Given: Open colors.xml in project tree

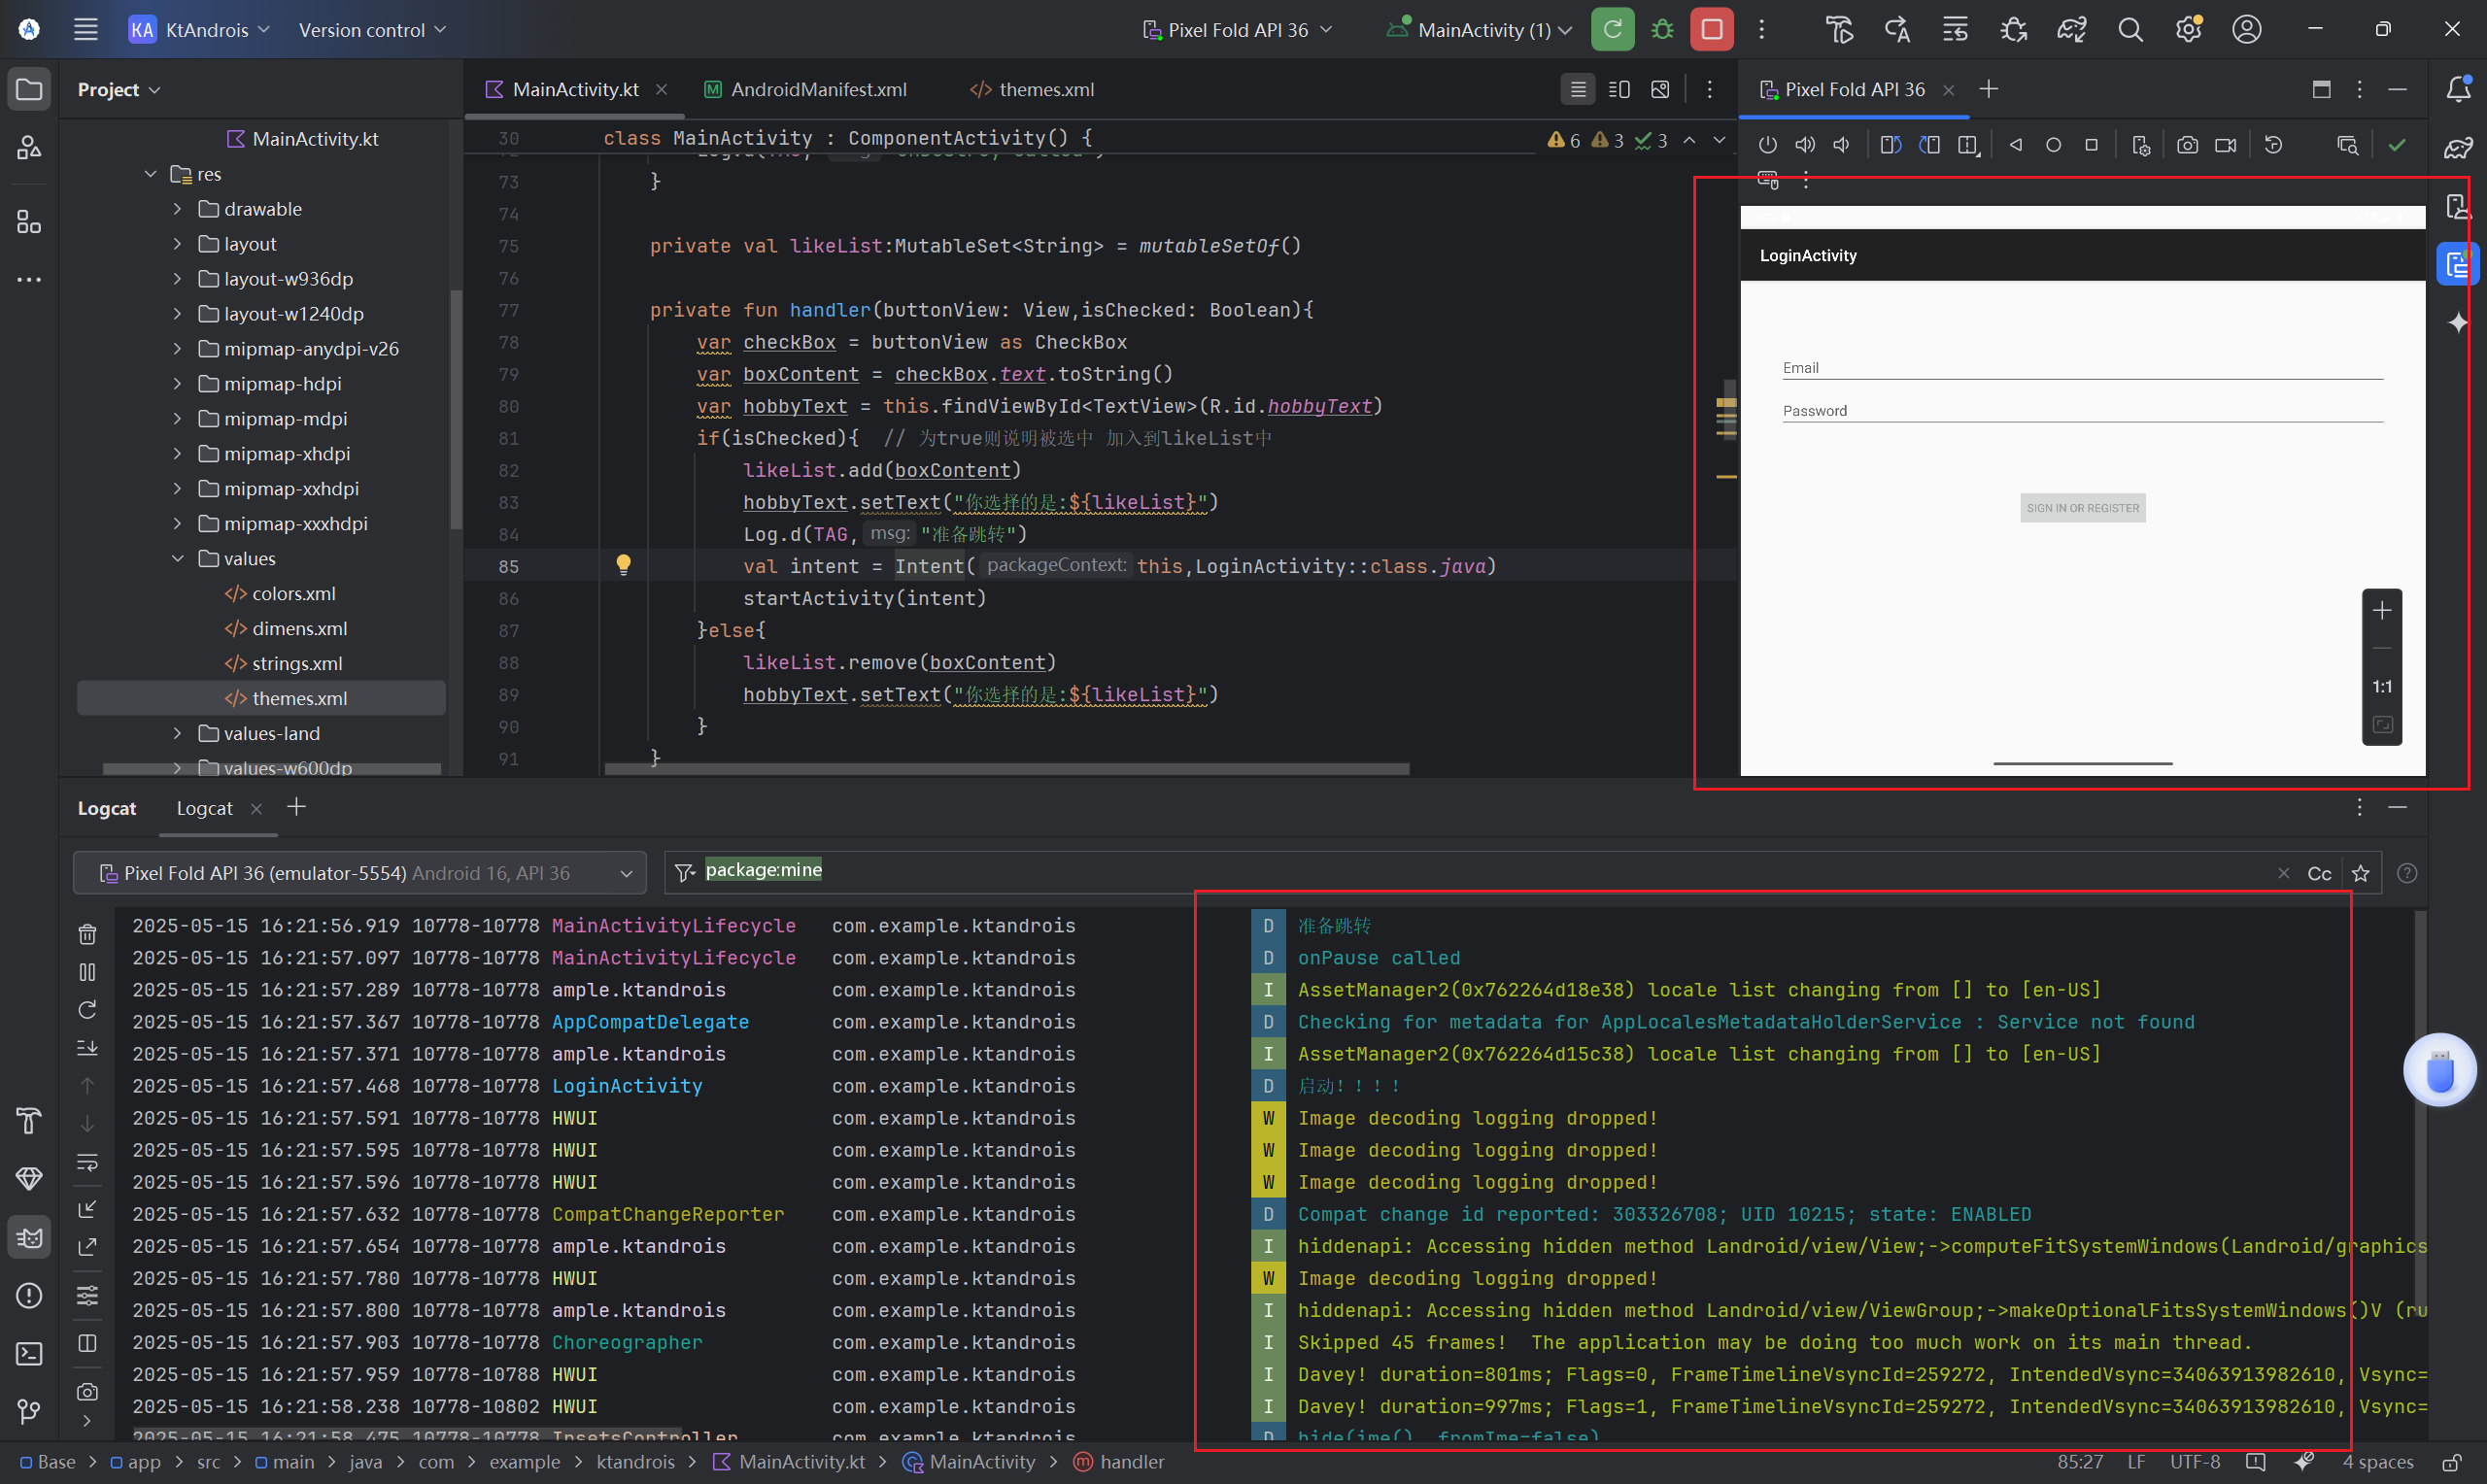Looking at the screenshot, I should [280, 593].
